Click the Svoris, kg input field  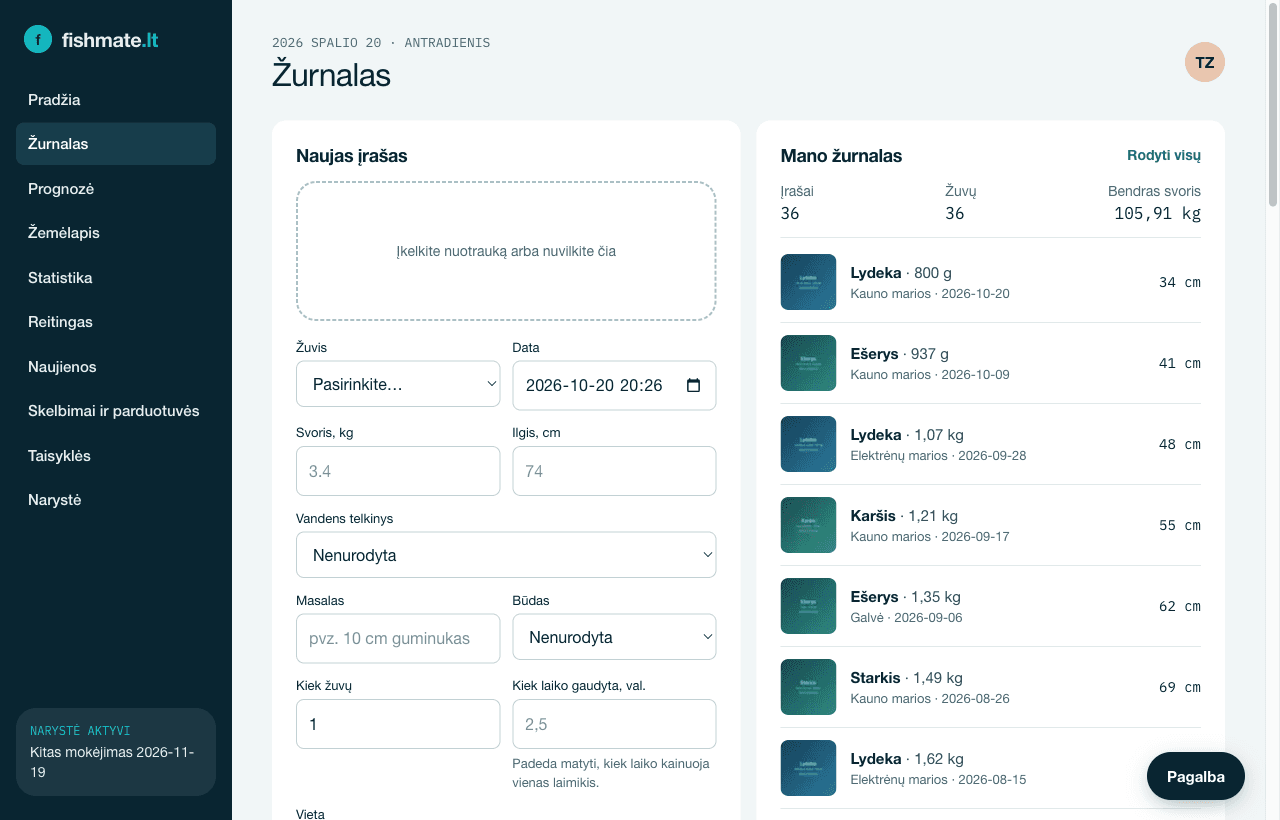(398, 471)
